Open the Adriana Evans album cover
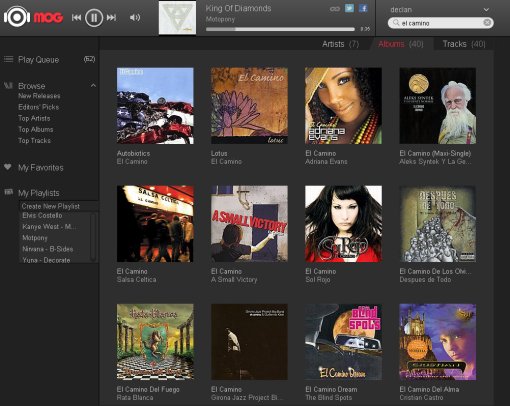 click(x=343, y=106)
